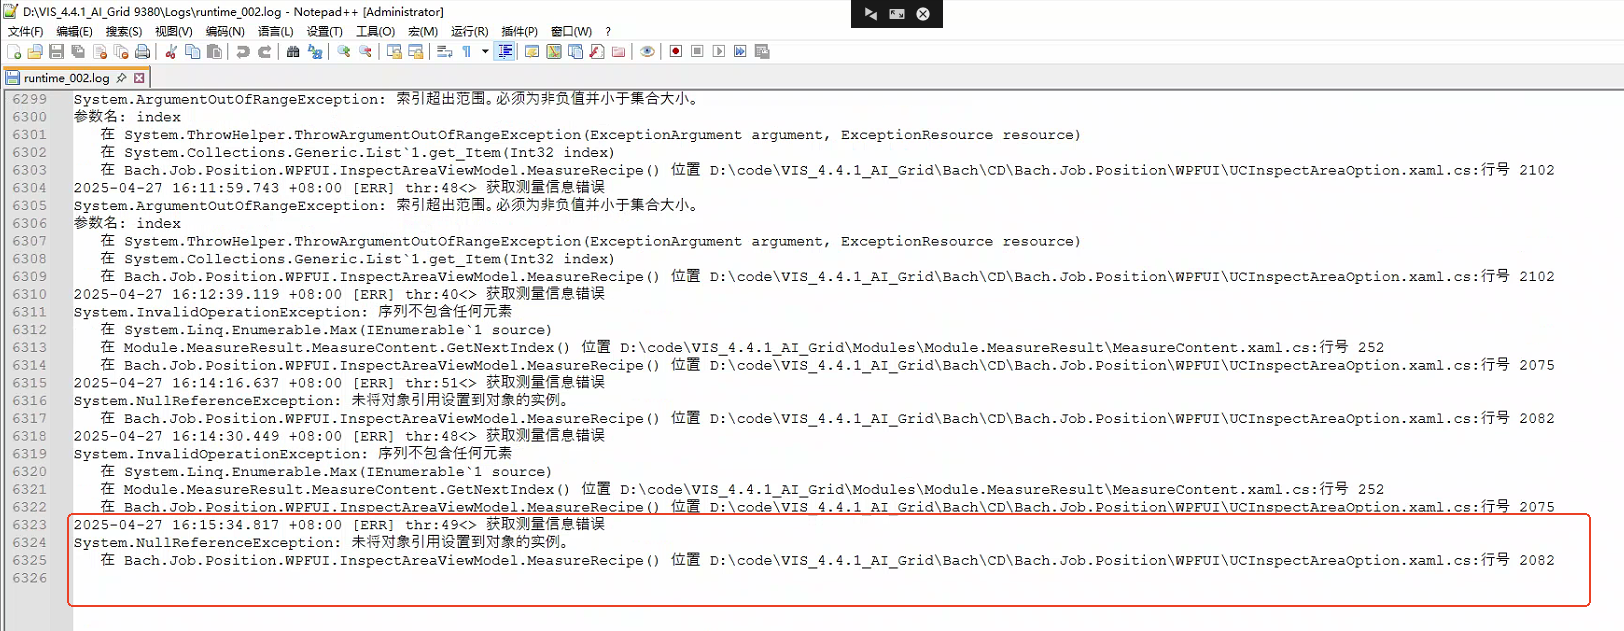
Task: Open the 搜索(S) menu
Action: pyautogui.click(x=124, y=31)
